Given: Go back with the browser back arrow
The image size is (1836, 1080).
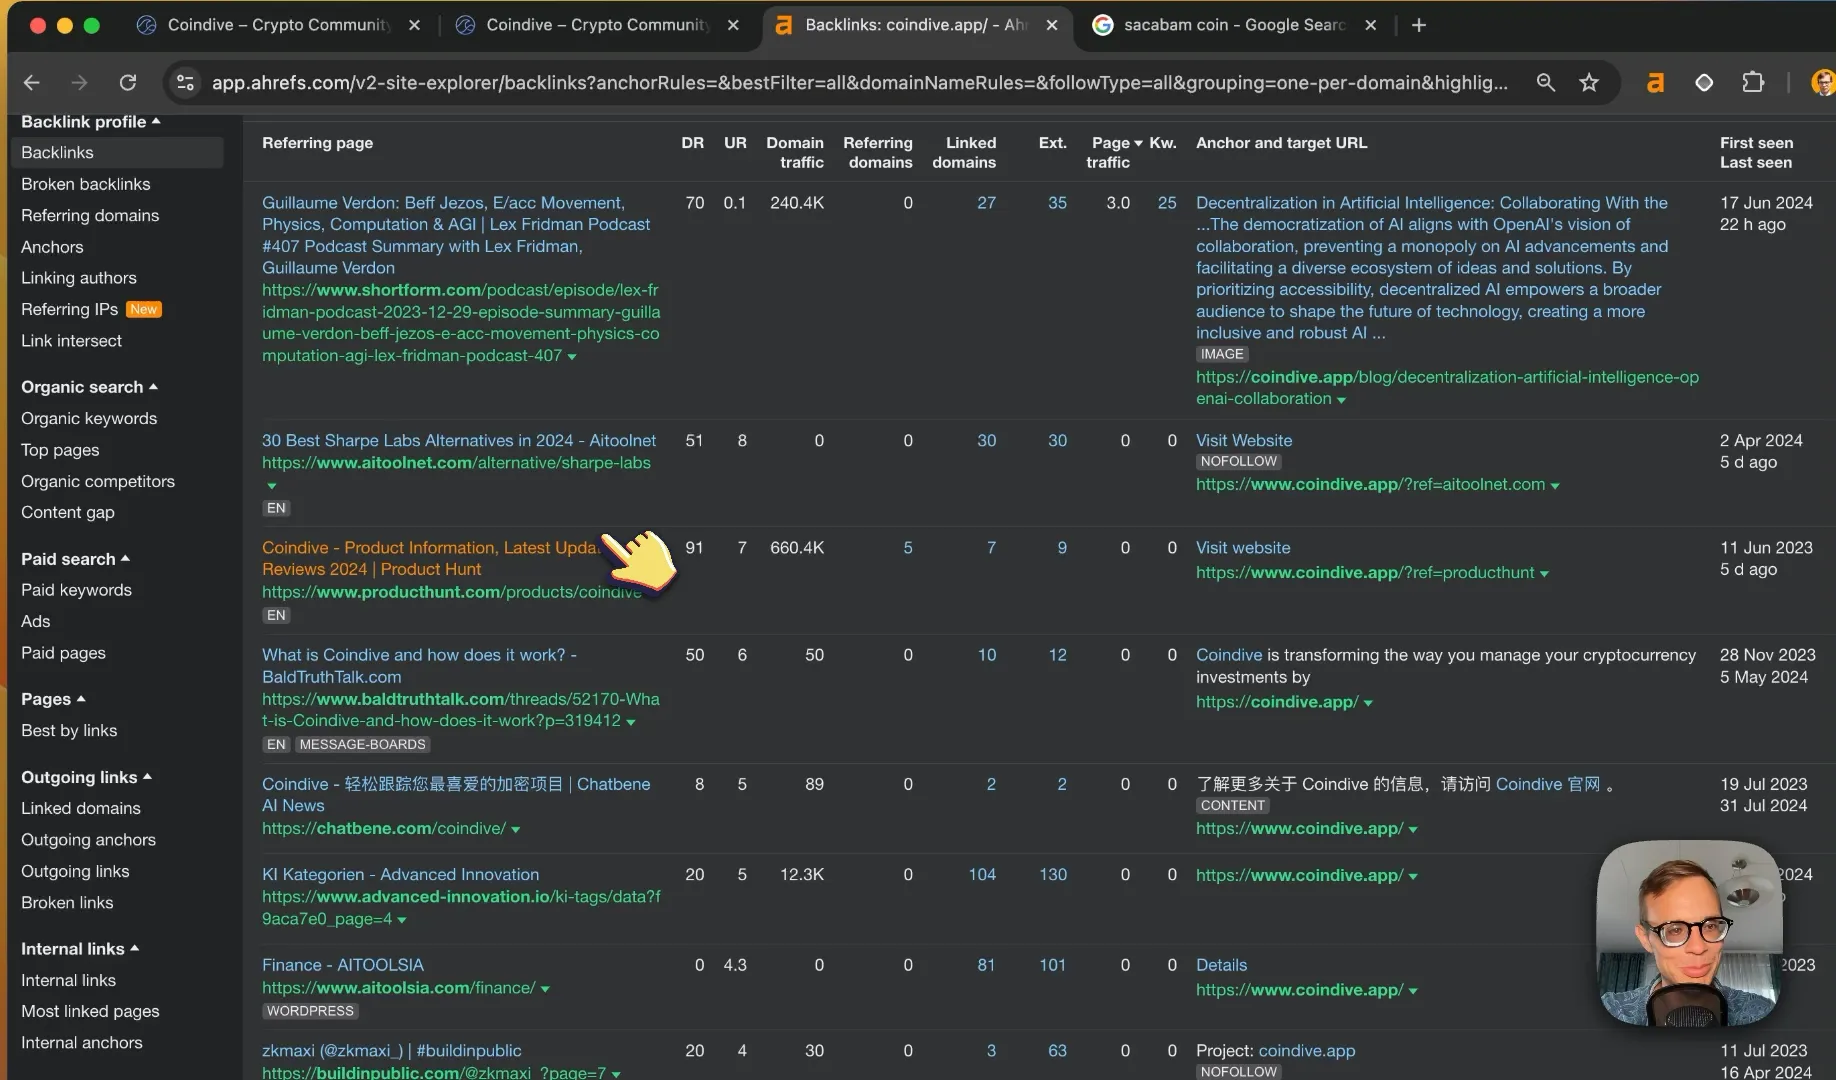Looking at the screenshot, I should tap(32, 83).
